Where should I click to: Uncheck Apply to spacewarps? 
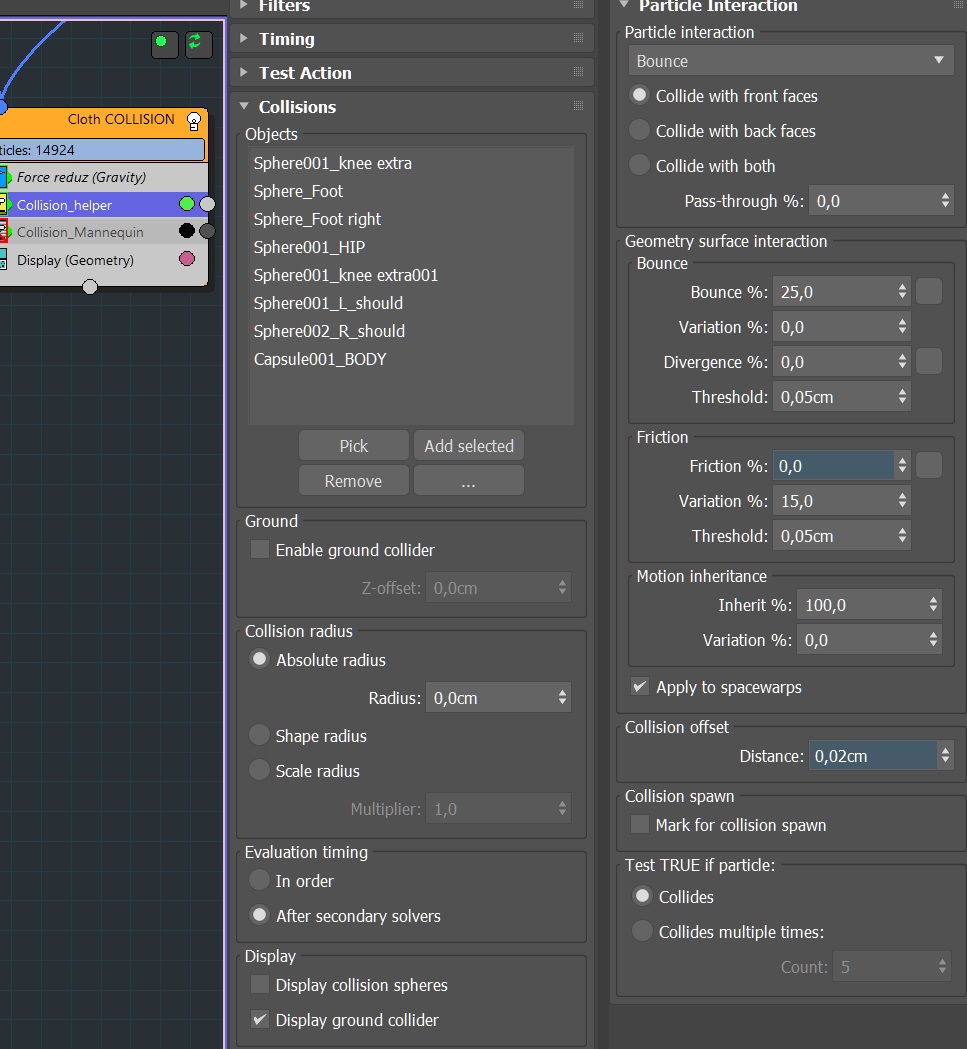pyautogui.click(x=640, y=687)
